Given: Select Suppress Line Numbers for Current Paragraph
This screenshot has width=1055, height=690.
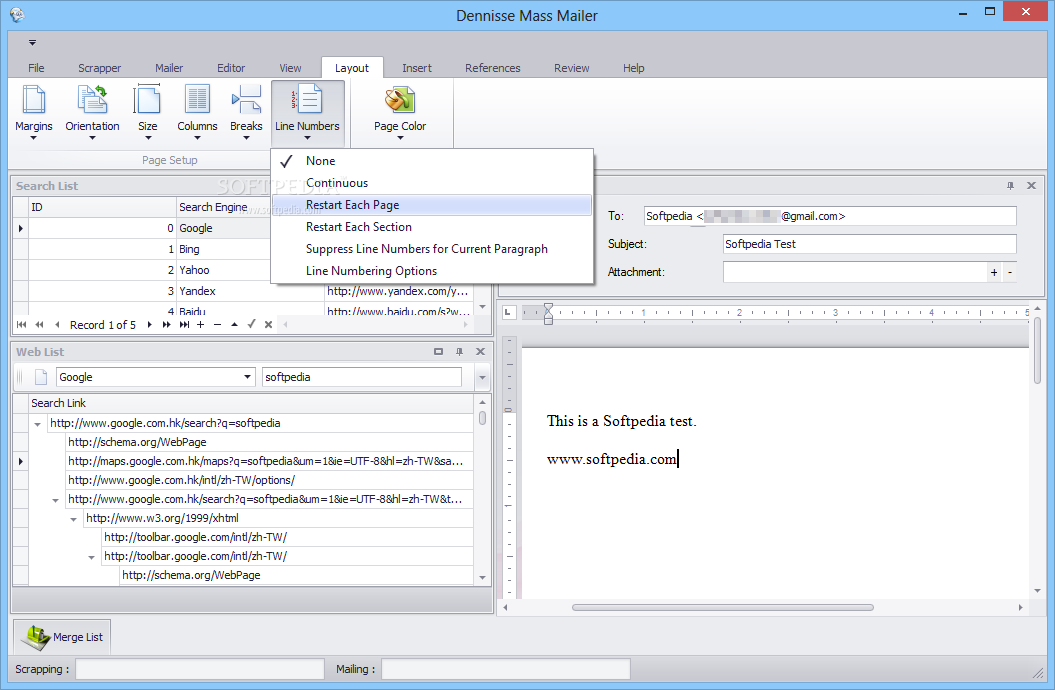Looking at the screenshot, I should 432,249.
